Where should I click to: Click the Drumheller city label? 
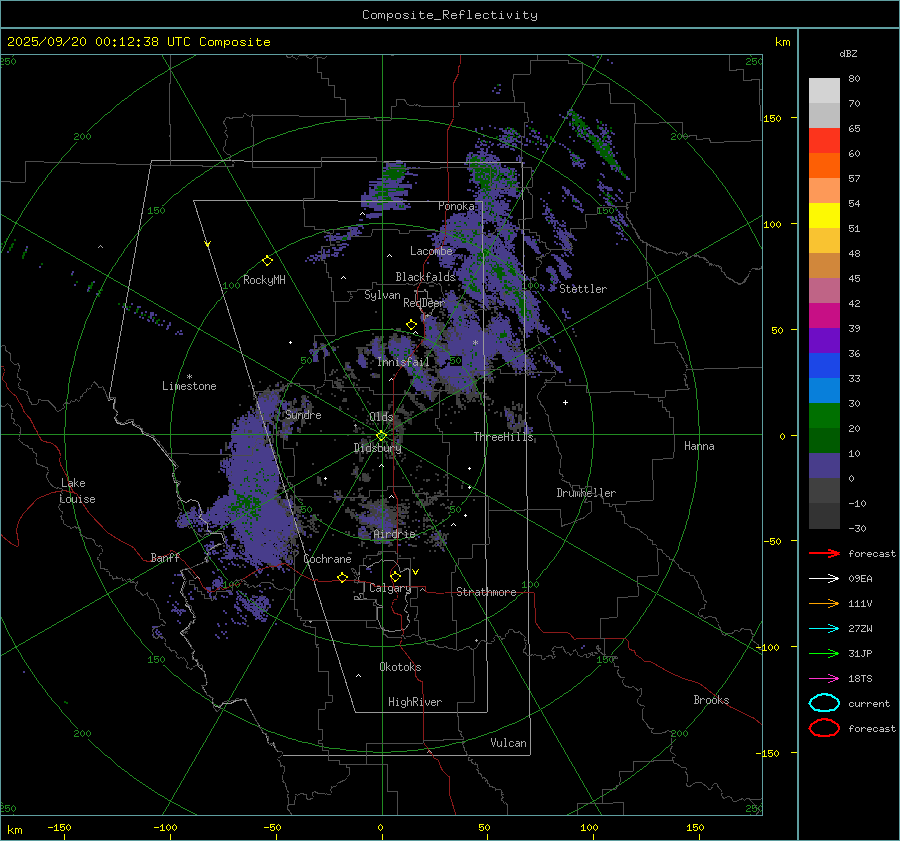[586, 493]
